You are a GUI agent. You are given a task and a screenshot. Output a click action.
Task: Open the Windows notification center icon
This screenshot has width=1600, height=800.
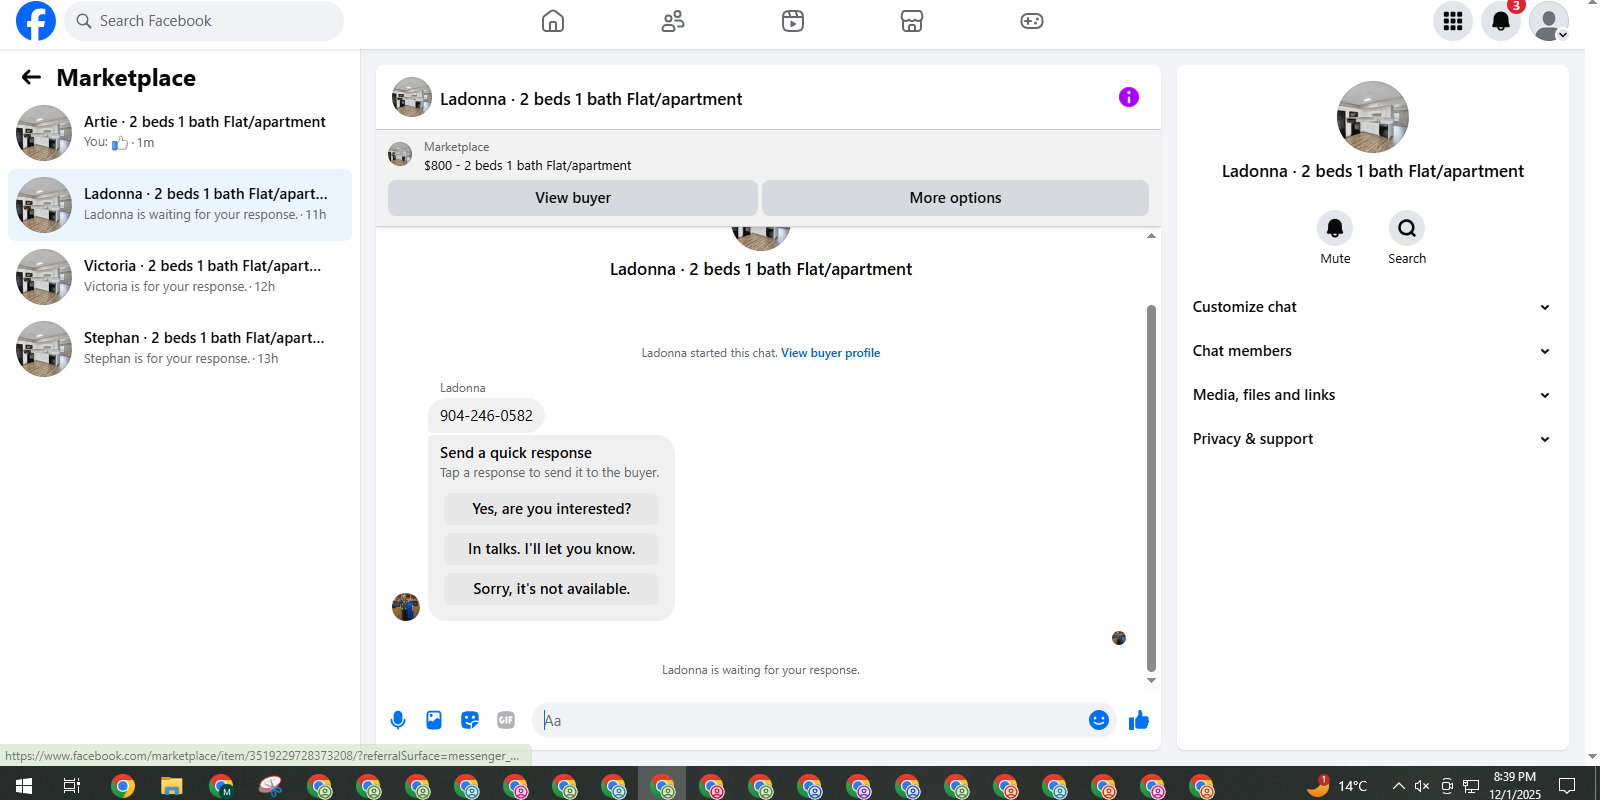[1567, 786]
